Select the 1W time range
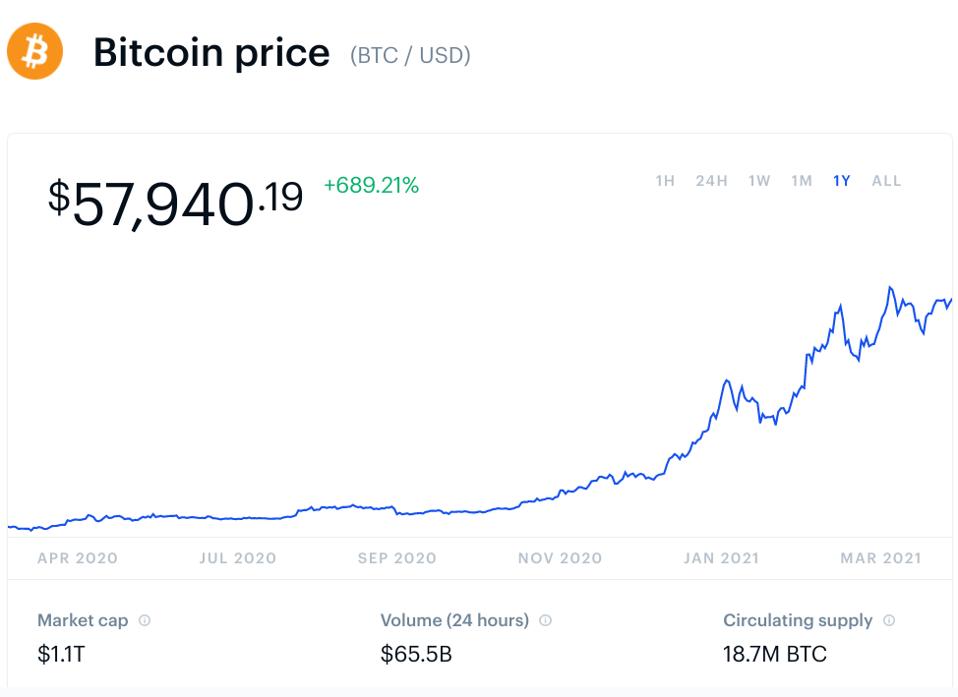The height and width of the screenshot is (697, 958). click(759, 181)
